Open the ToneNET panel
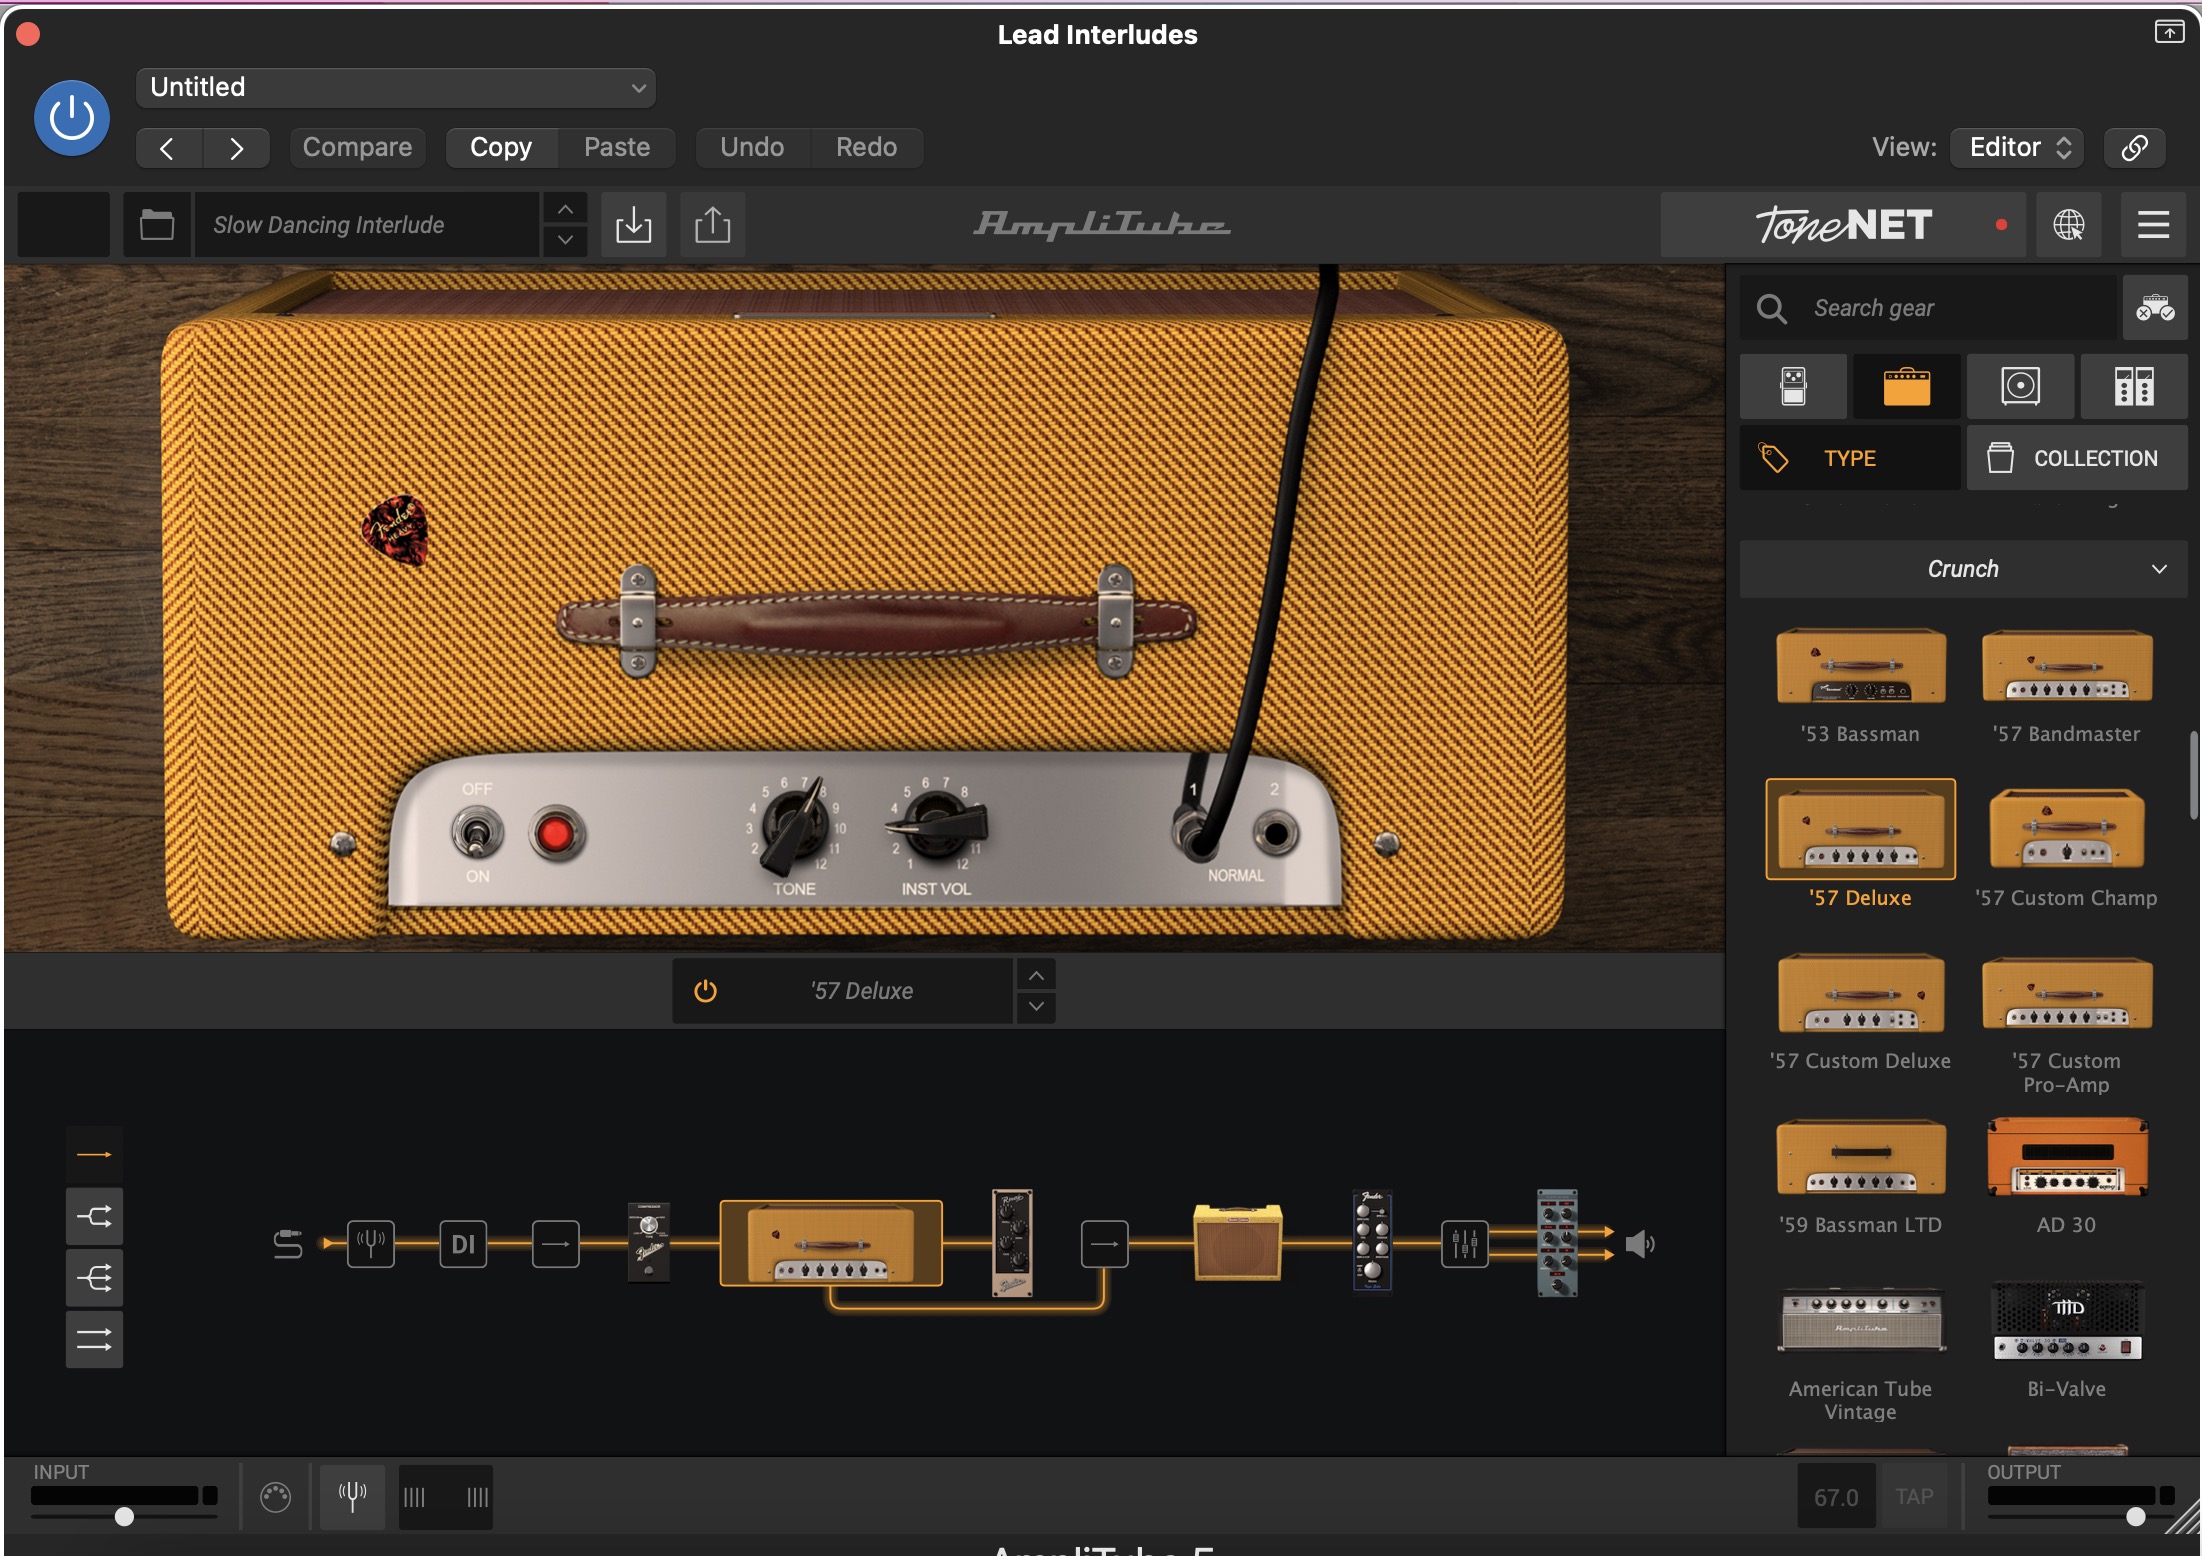 point(1843,224)
